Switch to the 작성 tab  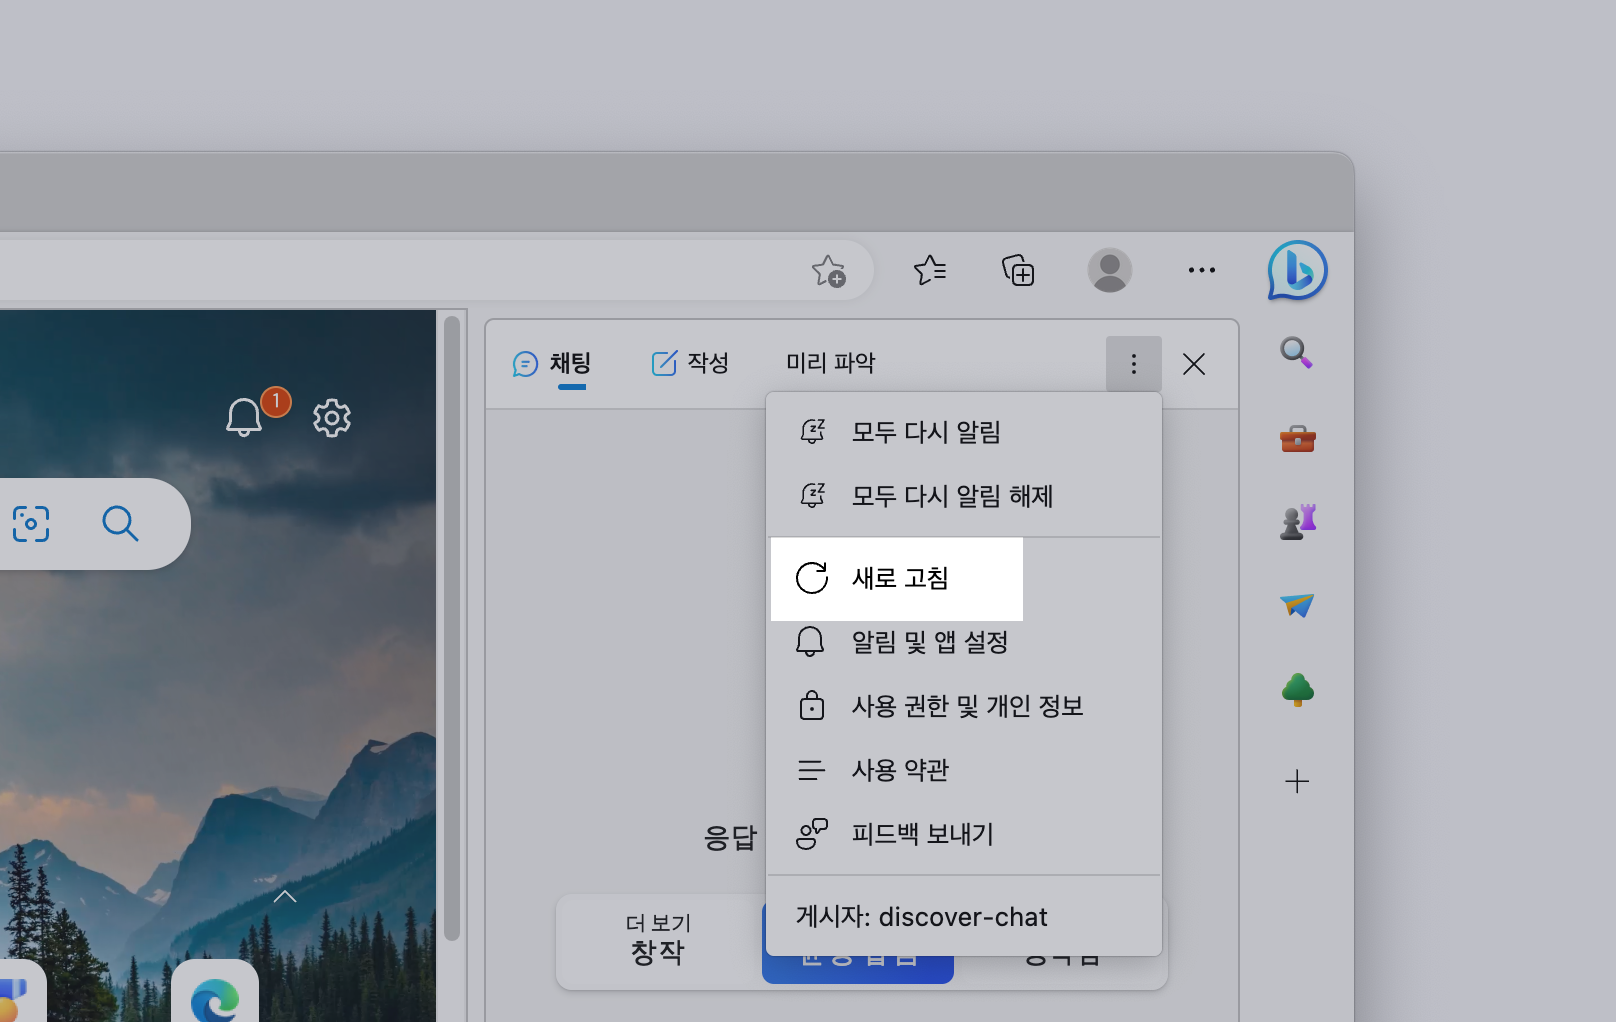690,363
